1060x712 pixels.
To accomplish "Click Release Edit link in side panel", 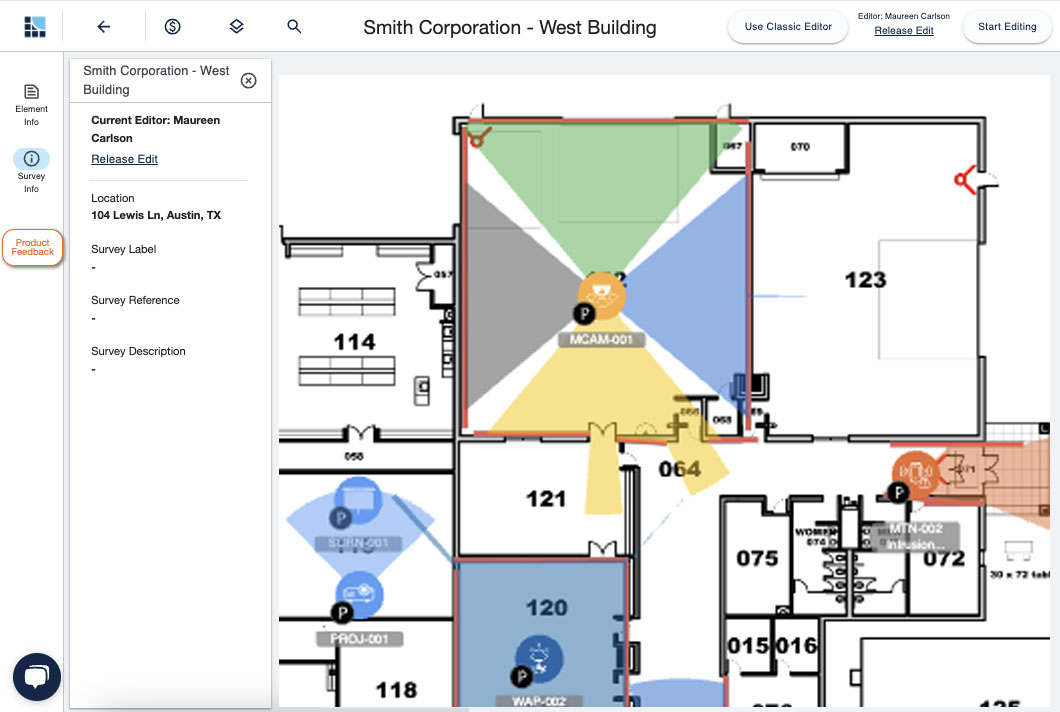I will (x=124, y=159).
